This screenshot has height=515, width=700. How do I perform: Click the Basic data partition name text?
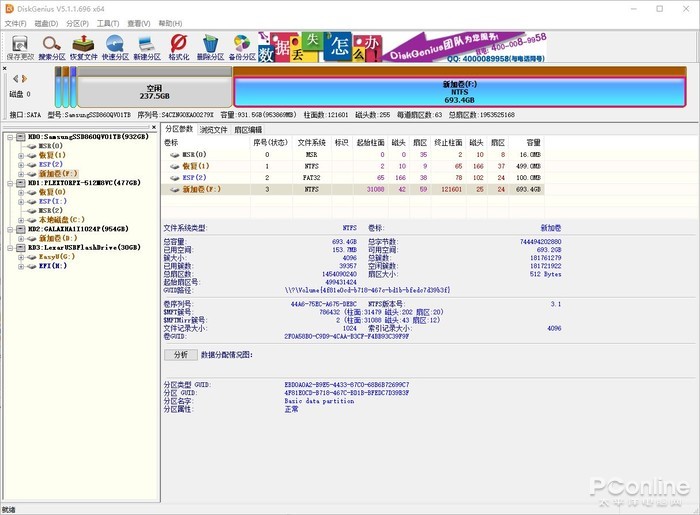(319, 401)
